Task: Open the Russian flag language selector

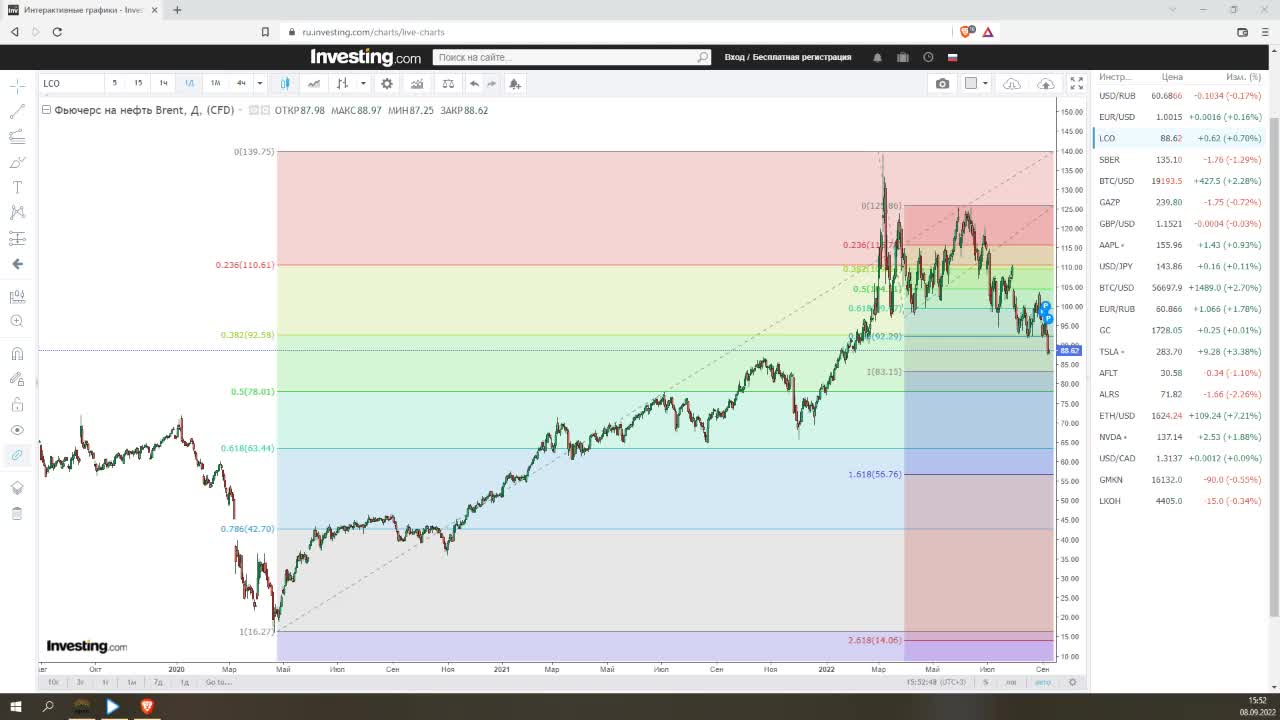Action: 953,57
